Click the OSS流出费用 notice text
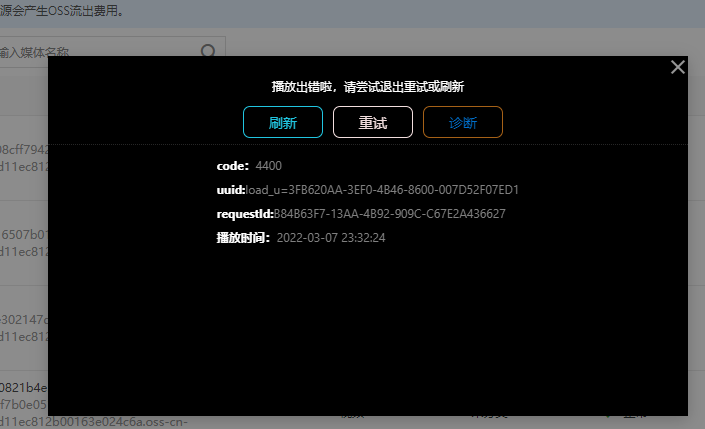 (62, 11)
